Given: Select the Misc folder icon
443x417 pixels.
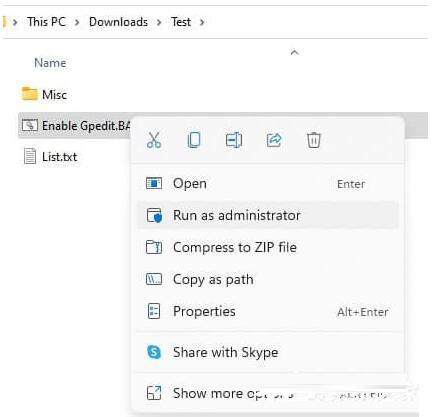Looking at the screenshot, I should pyautogui.click(x=30, y=94).
